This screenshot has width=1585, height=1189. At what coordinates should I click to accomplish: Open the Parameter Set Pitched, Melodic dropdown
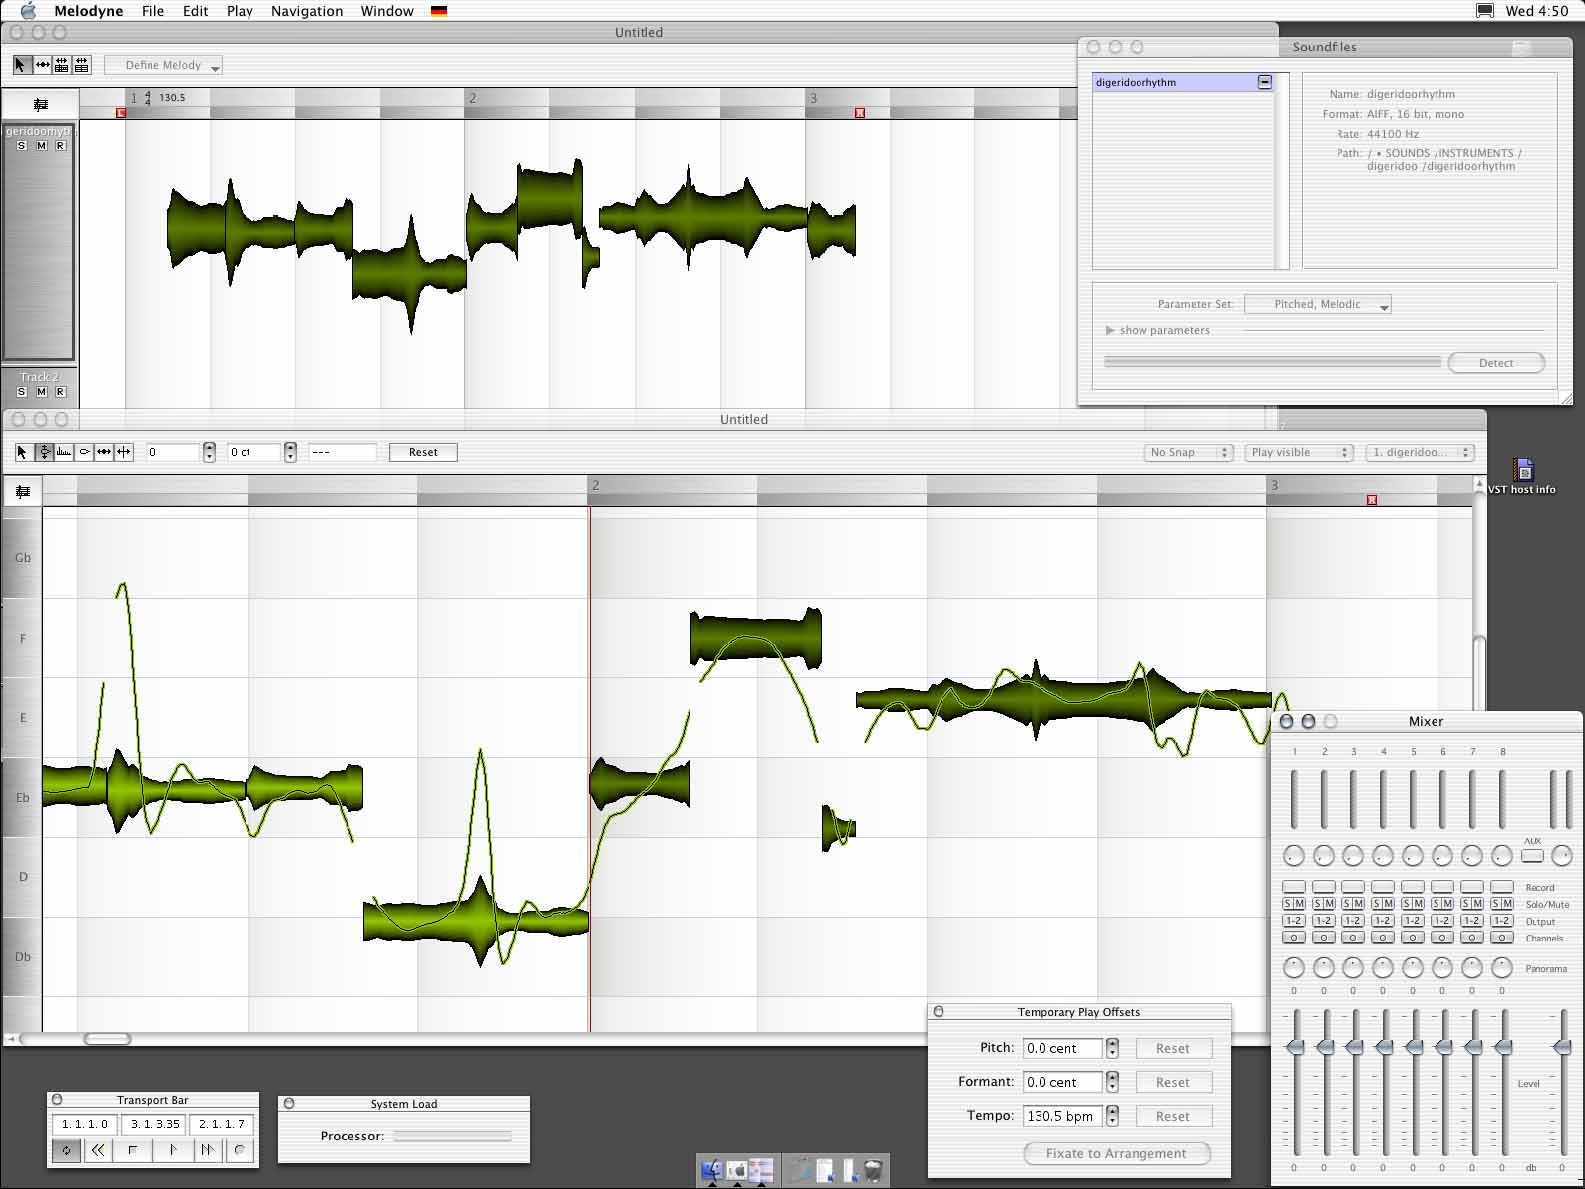pos(1318,304)
